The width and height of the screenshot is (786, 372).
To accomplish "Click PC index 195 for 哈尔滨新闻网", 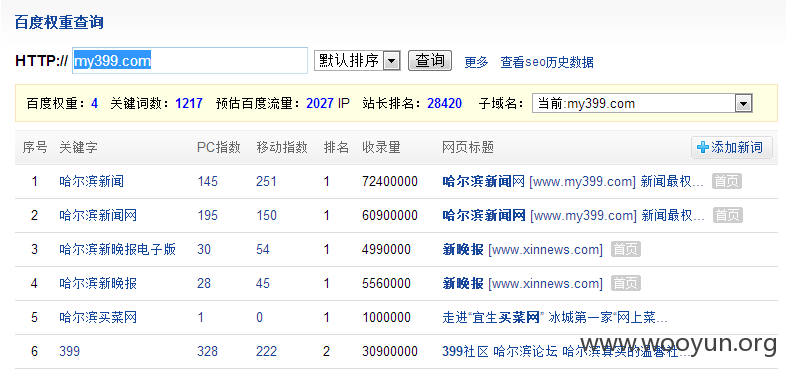I will coord(207,216).
